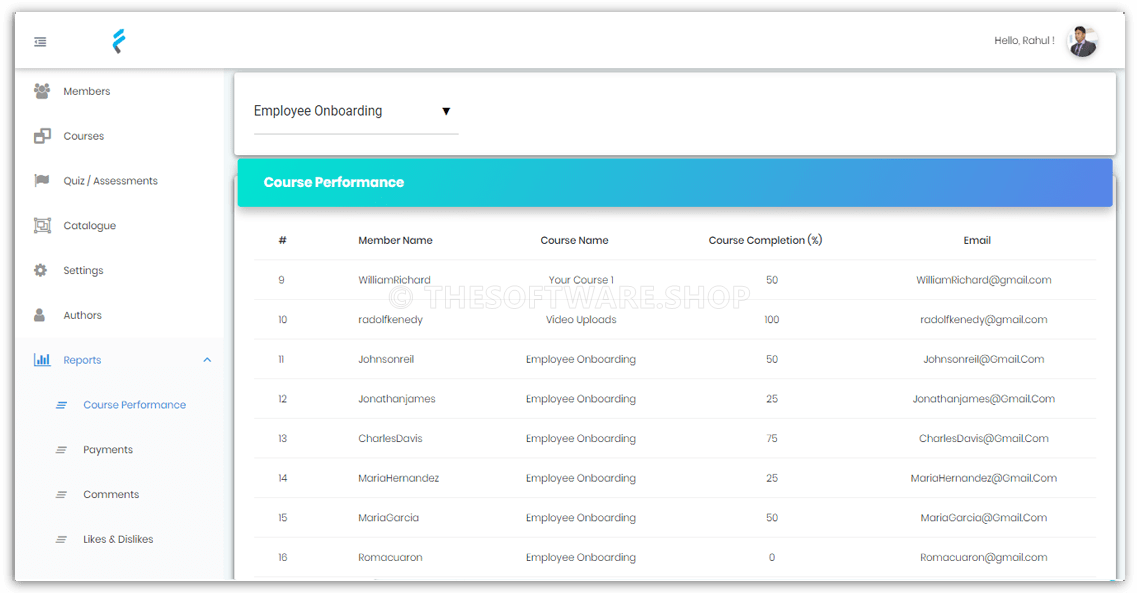Screen dimensions: 1137x593
Task: Click the Catalogue icon
Action: [41, 225]
